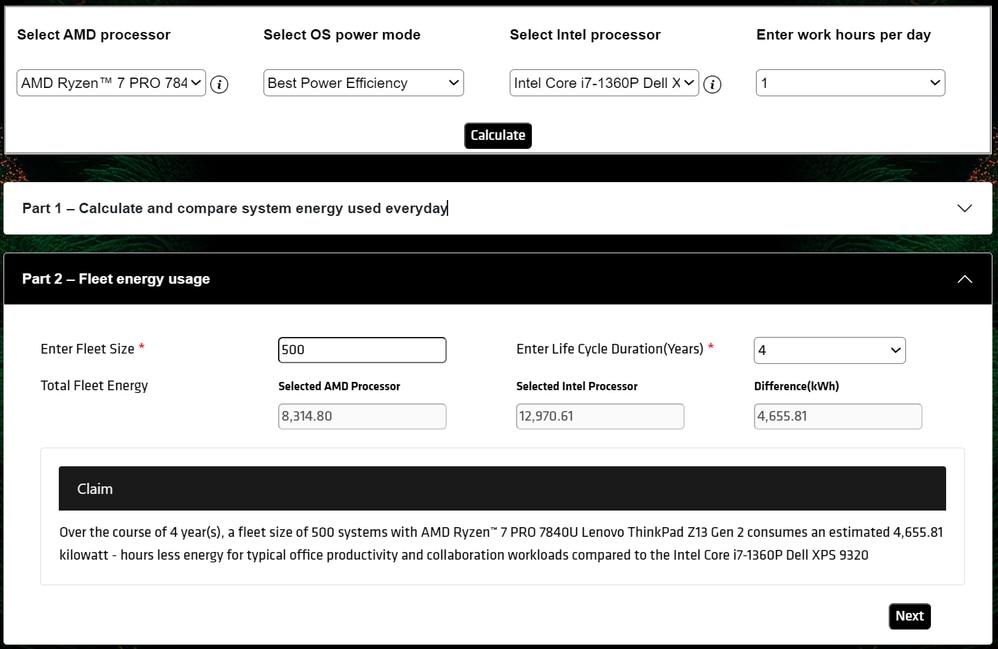Click Part 2 – Fleet energy usage heading
This screenshot has height=649, width=998.
[116, 279]
